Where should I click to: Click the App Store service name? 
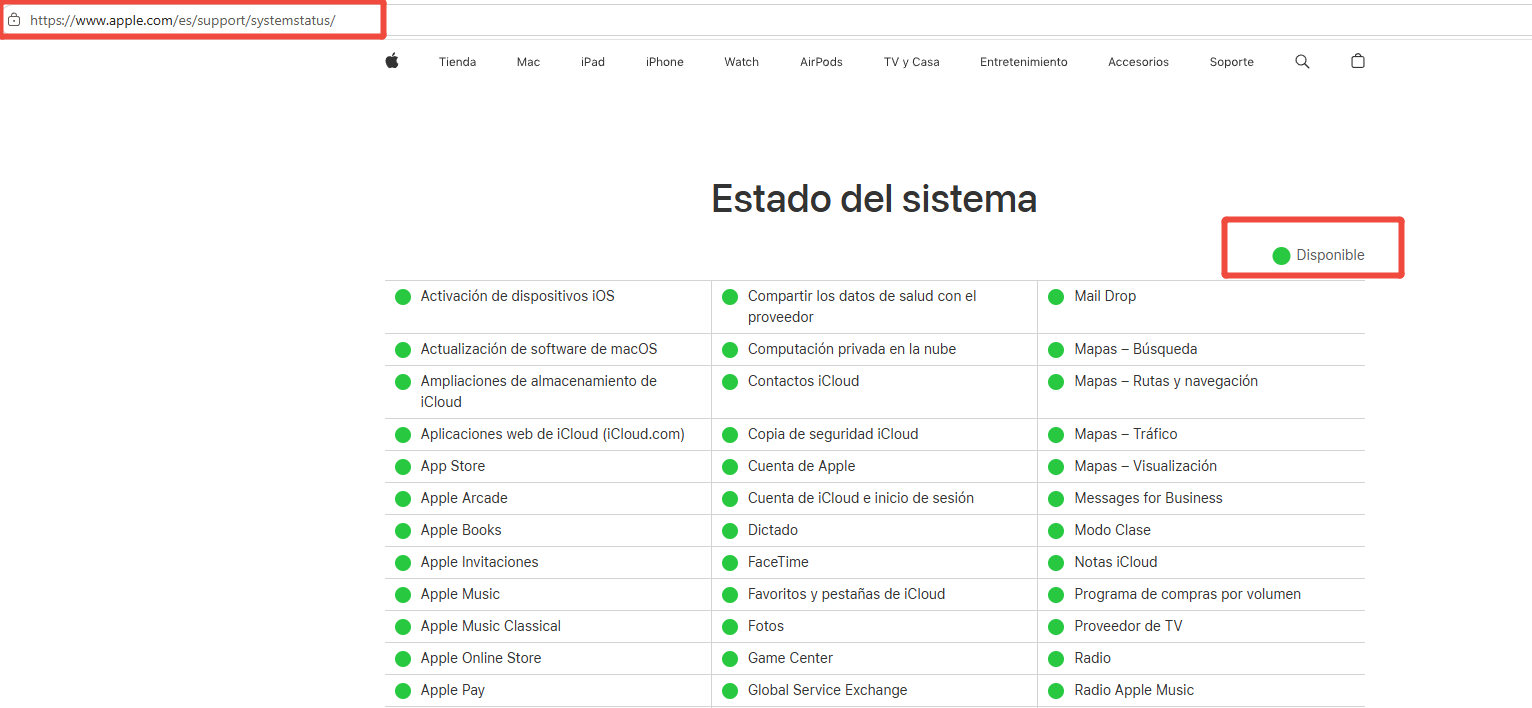click(452, 466)
